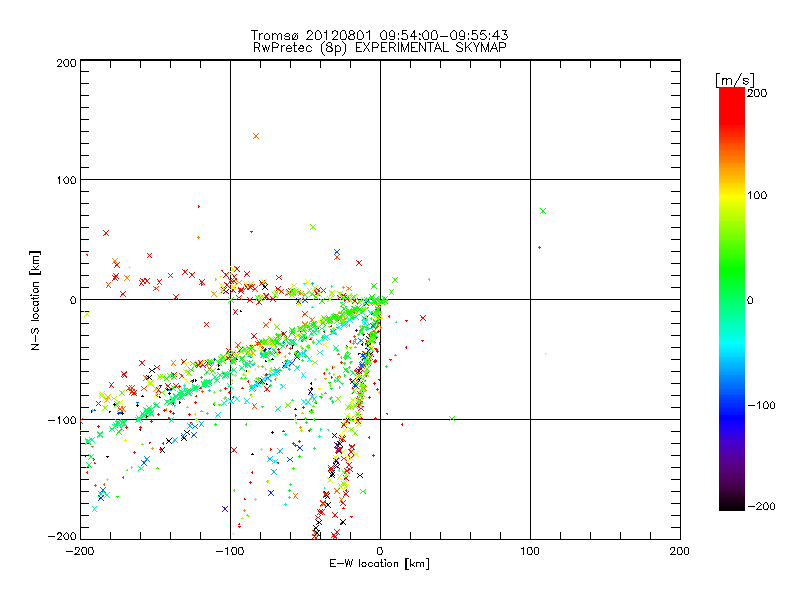Pick the yellow-green X at the far left edge
The width and height of the screenshot is (800, 600).
point(87,314)
